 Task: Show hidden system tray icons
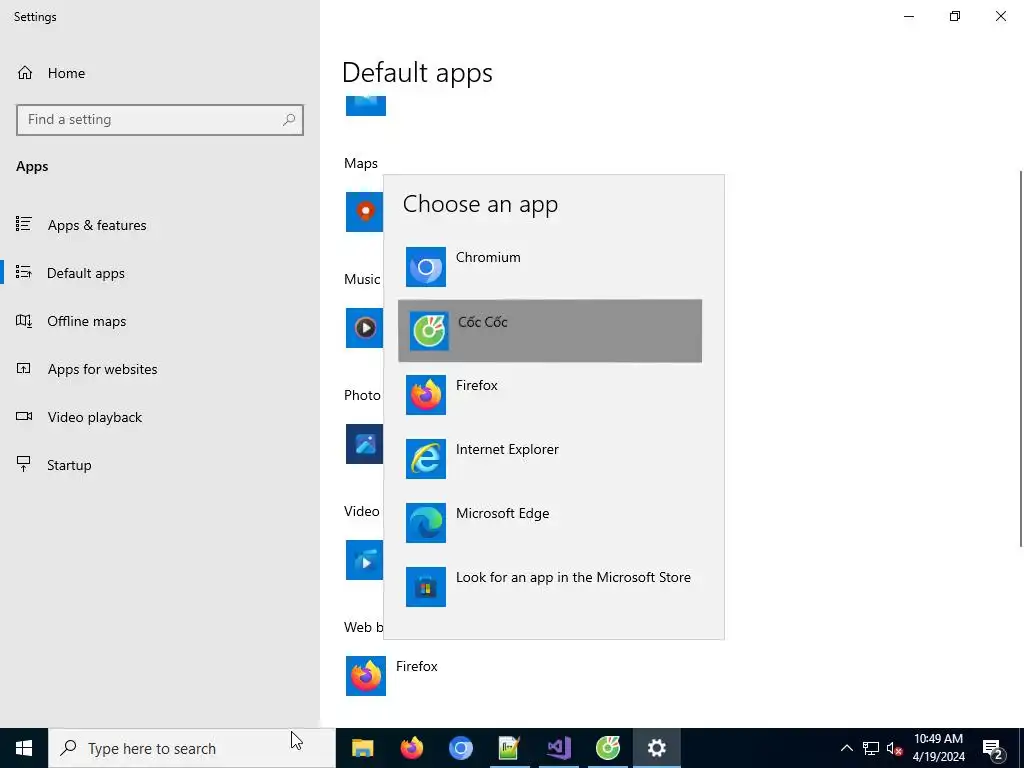tap(846, 748)
